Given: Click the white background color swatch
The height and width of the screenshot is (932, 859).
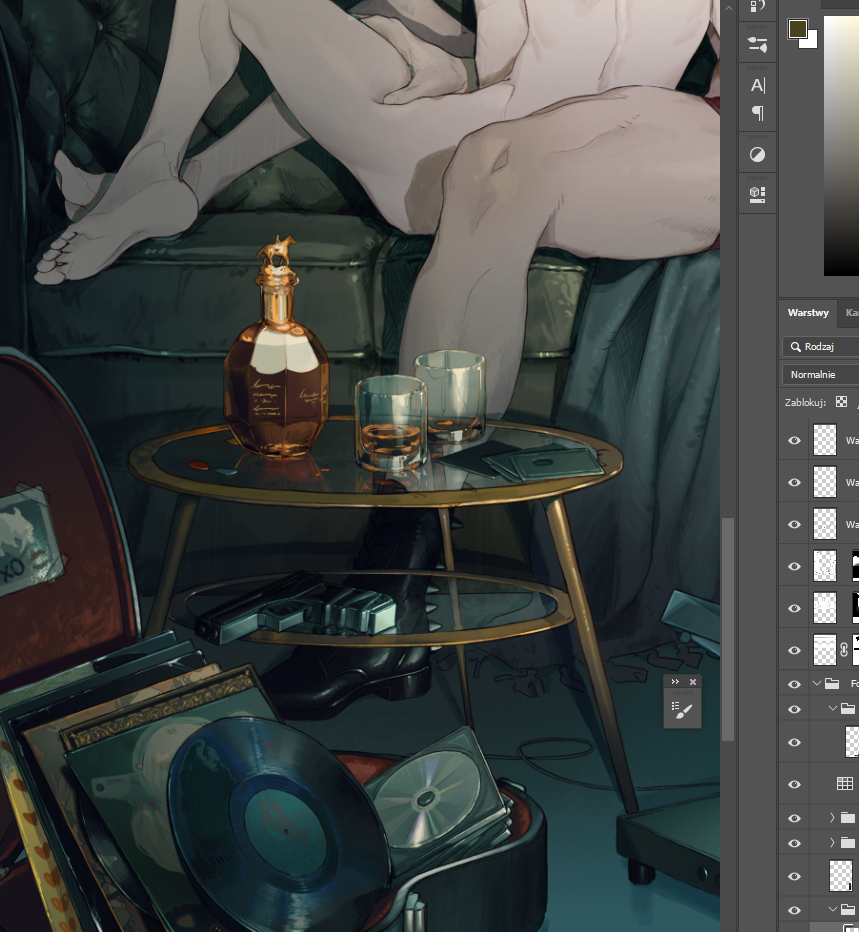Looking at the screenshot, I should 811,41.
